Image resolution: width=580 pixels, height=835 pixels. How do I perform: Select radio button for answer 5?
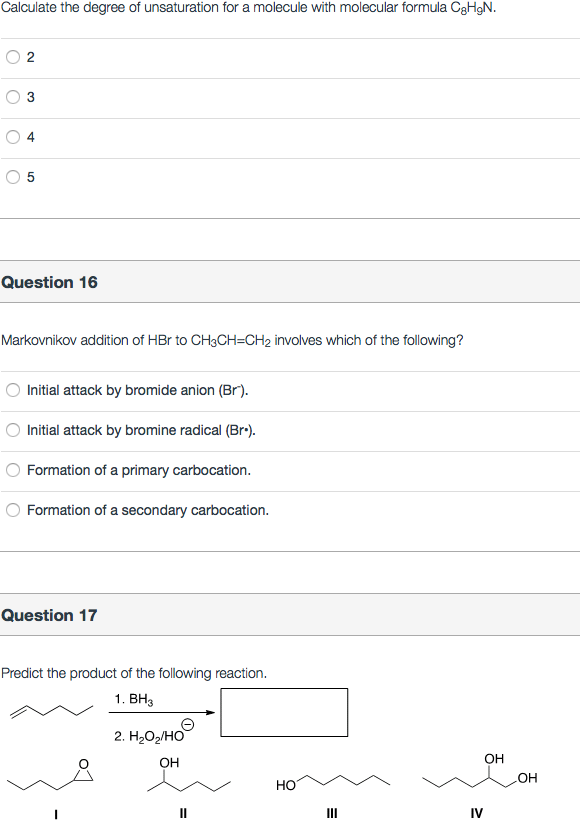[12, 177]
